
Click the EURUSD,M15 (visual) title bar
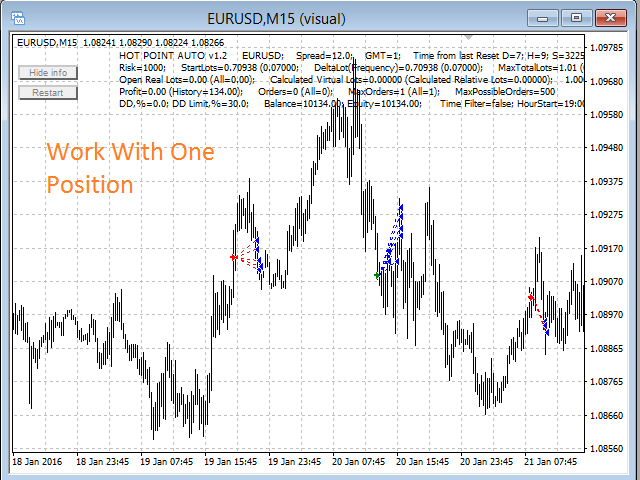[x=276, y=19]
